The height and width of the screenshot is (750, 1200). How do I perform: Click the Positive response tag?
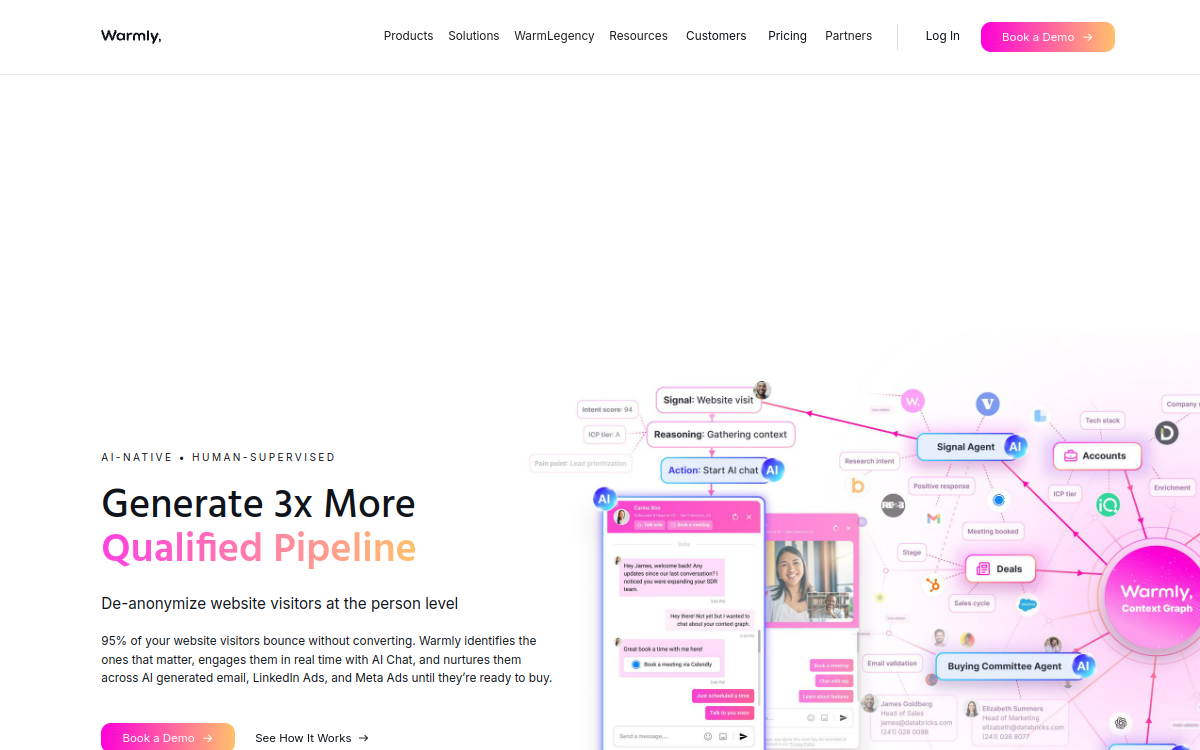(941, 486)
